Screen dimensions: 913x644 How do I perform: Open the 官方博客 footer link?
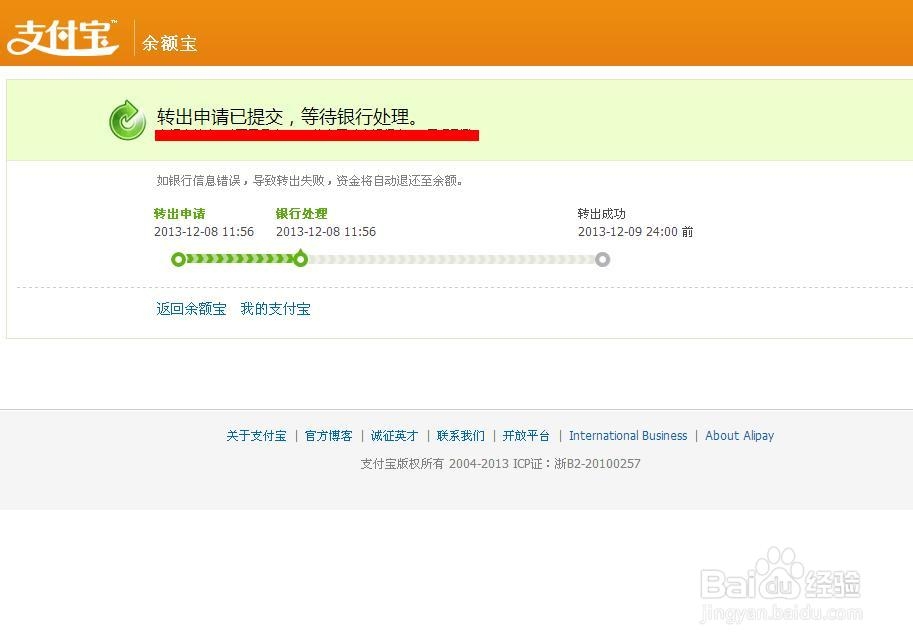click(x=328, y=436)
